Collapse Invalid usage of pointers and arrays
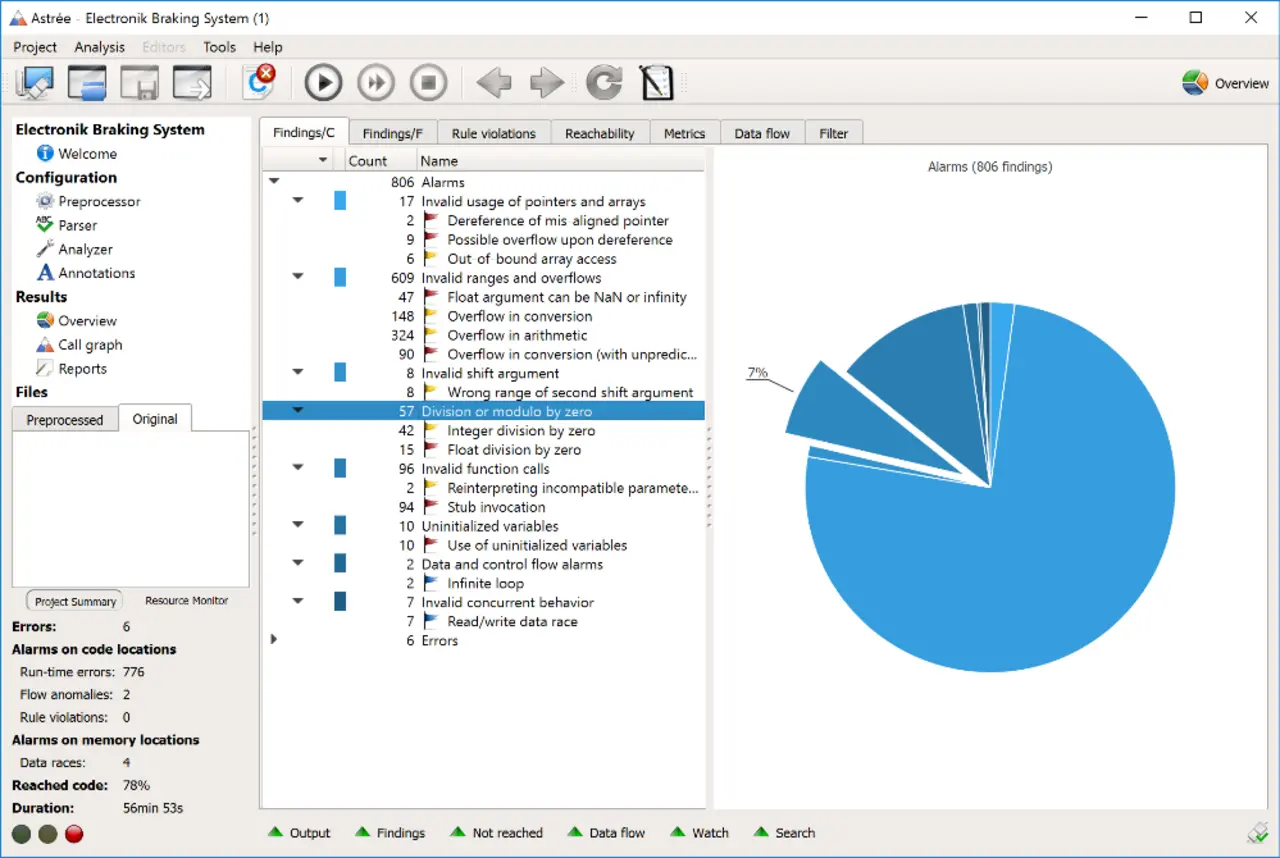The height and width of the screenshot is (858, 1280). point(297,201)
